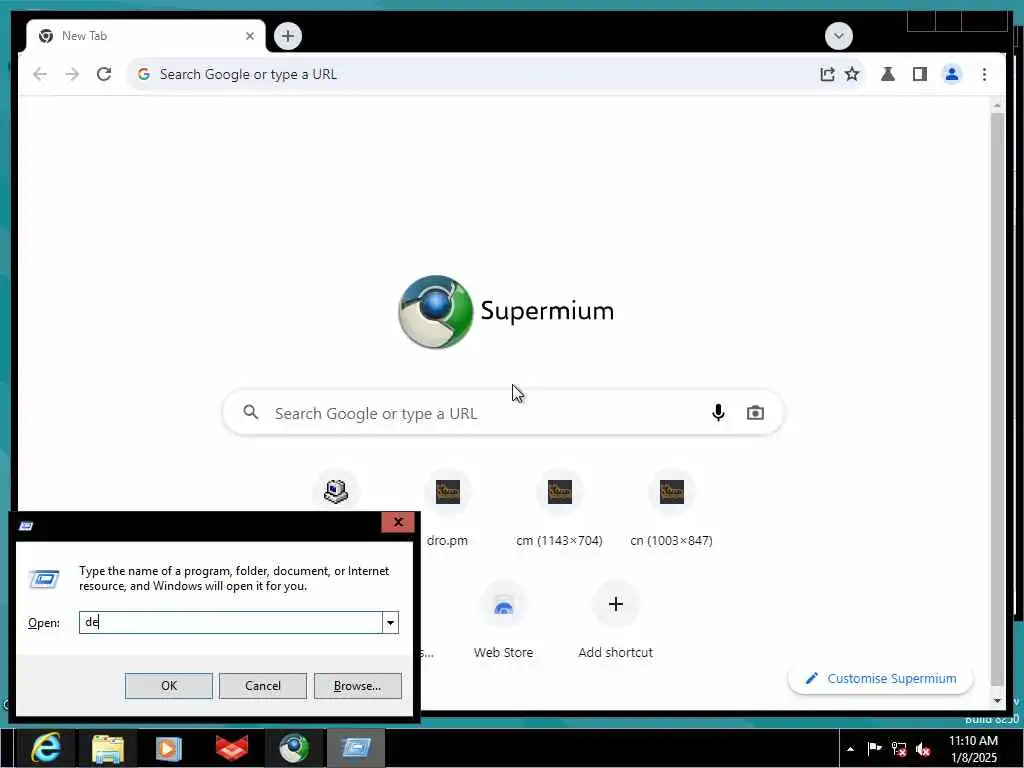Show hidden tray icons arrow
Screen dimensions: 1024x768
[x=850, y=749]
